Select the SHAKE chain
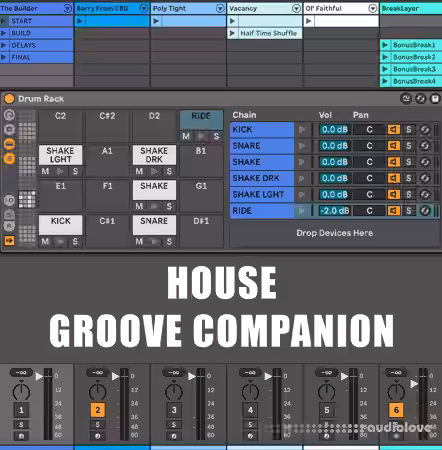This screenshot has height=450, width=442. pyautogui.click(x=262, y=162)
